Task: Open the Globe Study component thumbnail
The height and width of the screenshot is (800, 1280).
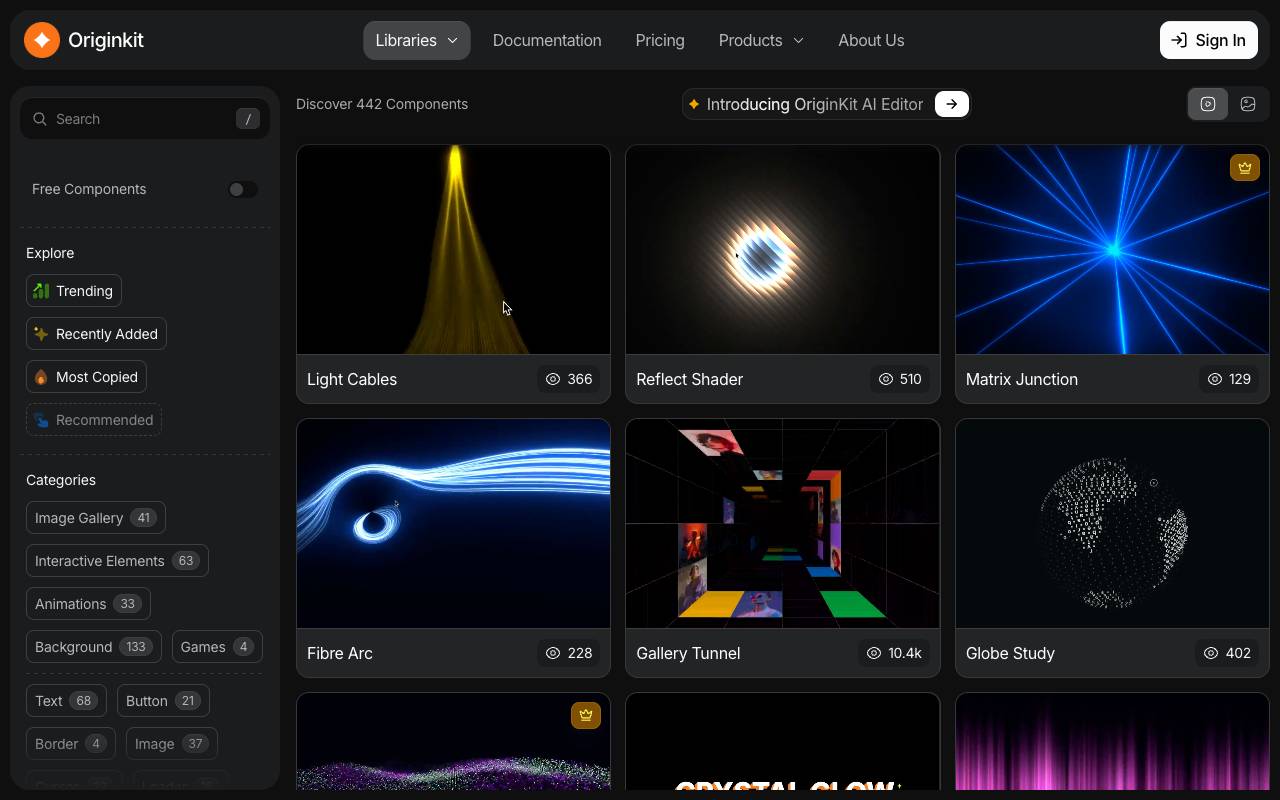Action: pos(1112,524)
